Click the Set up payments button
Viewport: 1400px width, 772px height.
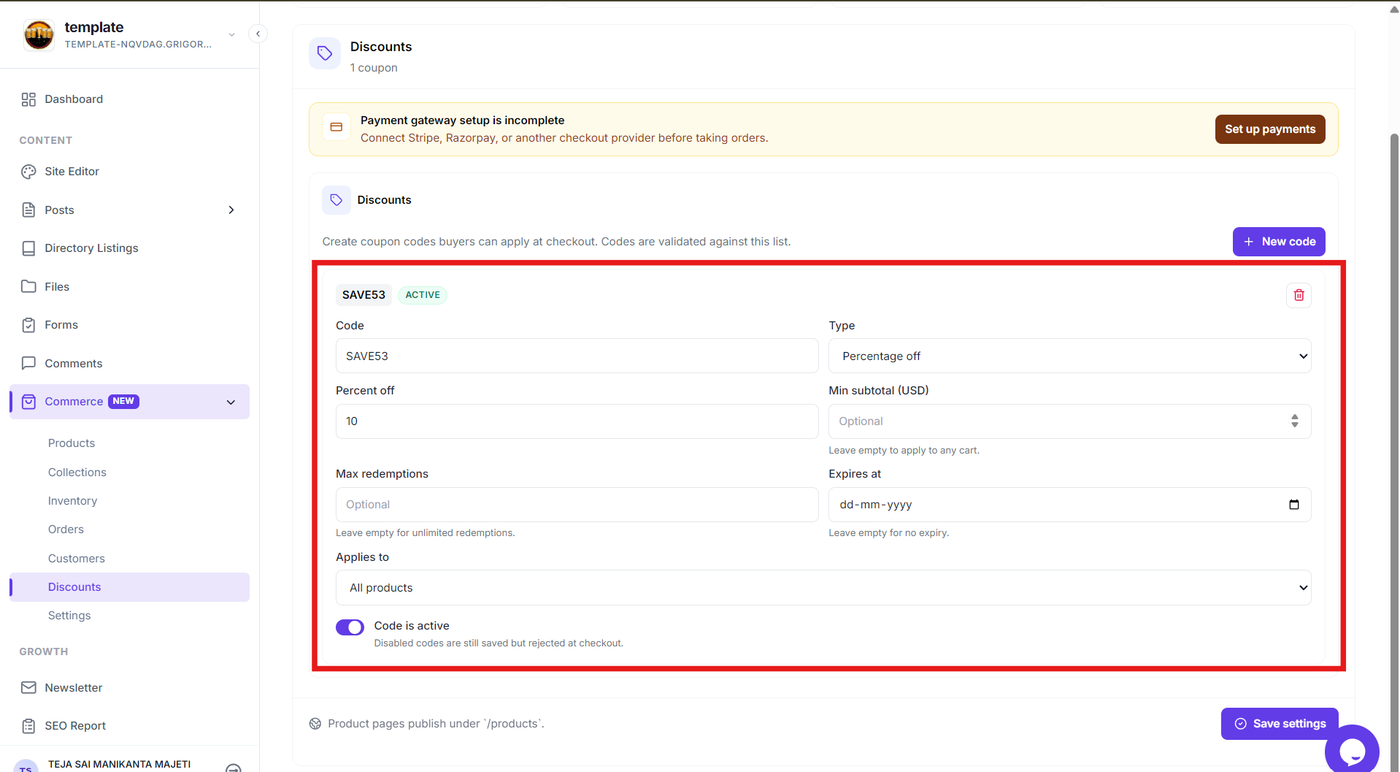[1270, 129]
